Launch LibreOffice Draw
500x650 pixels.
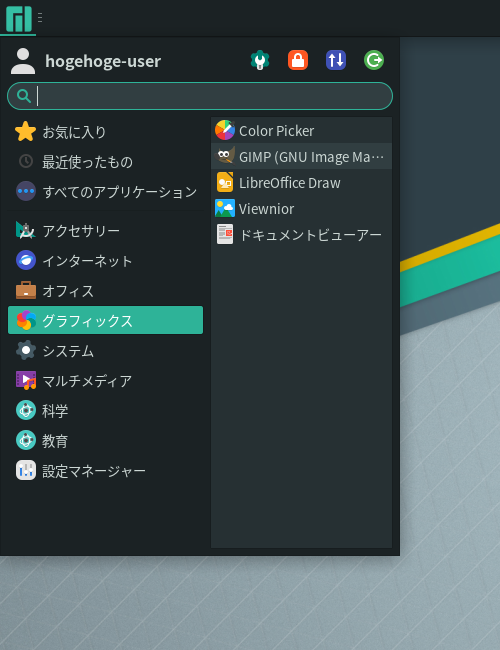pyautogui.click(x=301, y=182)
